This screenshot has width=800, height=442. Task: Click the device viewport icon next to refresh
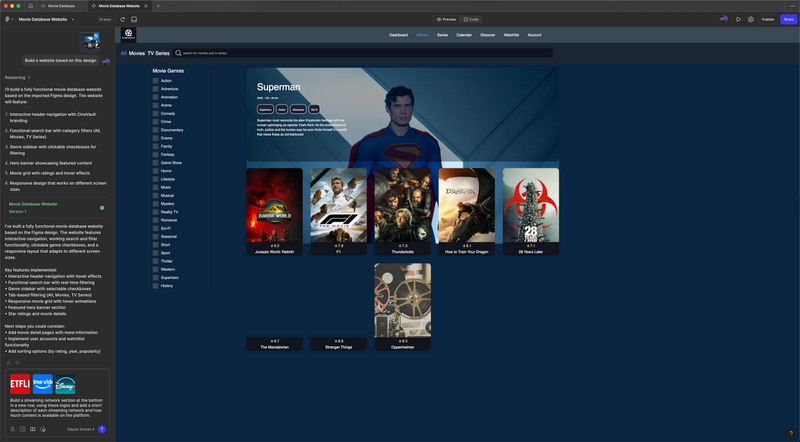point(134,19)
